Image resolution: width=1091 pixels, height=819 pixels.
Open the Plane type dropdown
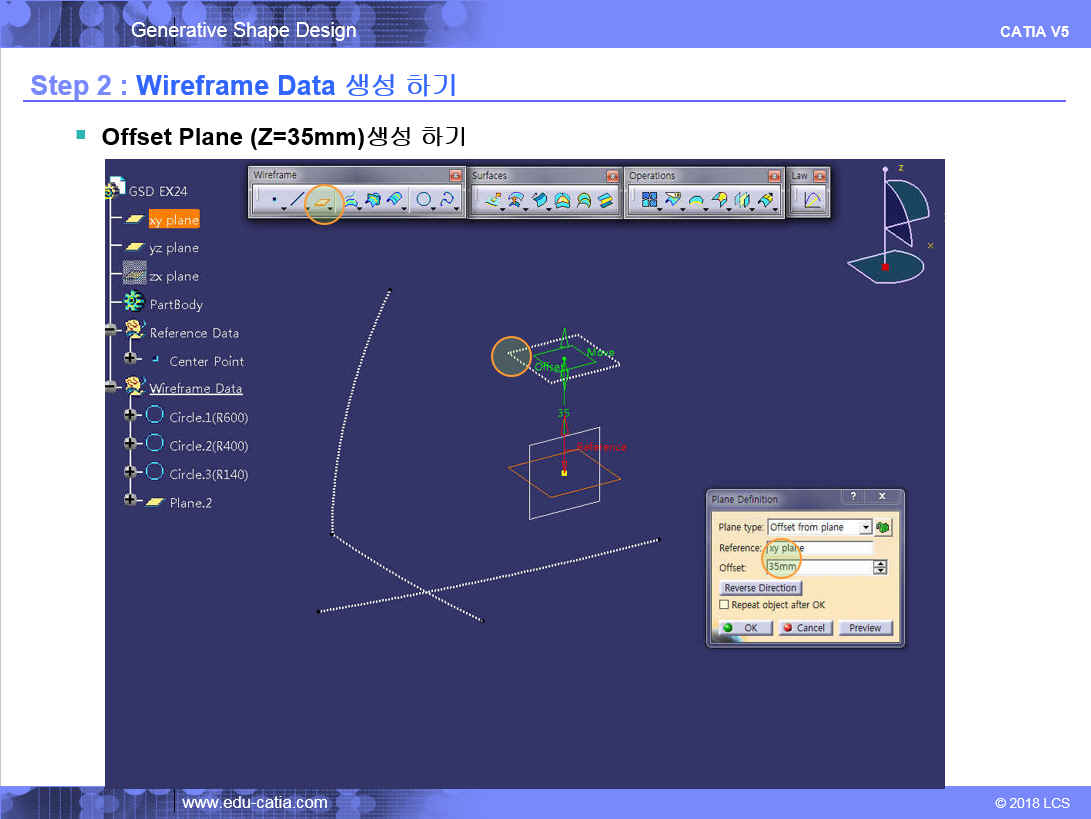pyautogui.click(x=865, y=528)
